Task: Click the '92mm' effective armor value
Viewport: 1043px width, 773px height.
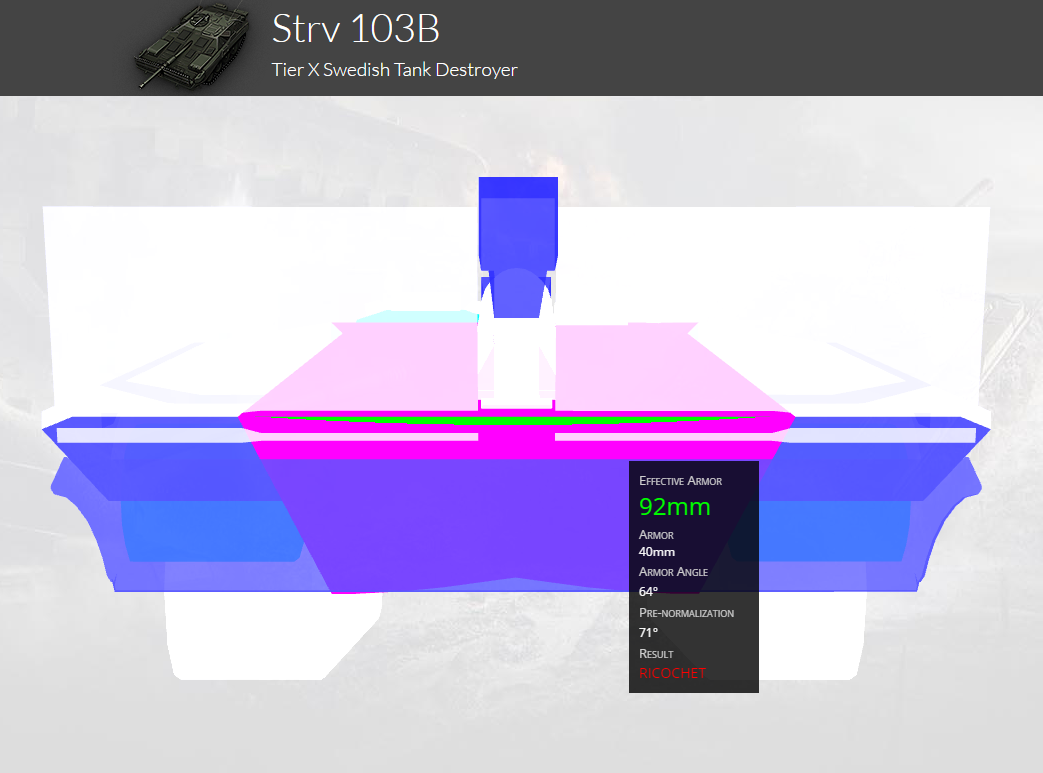Action: pyautogui.click(x=674, y=507)
